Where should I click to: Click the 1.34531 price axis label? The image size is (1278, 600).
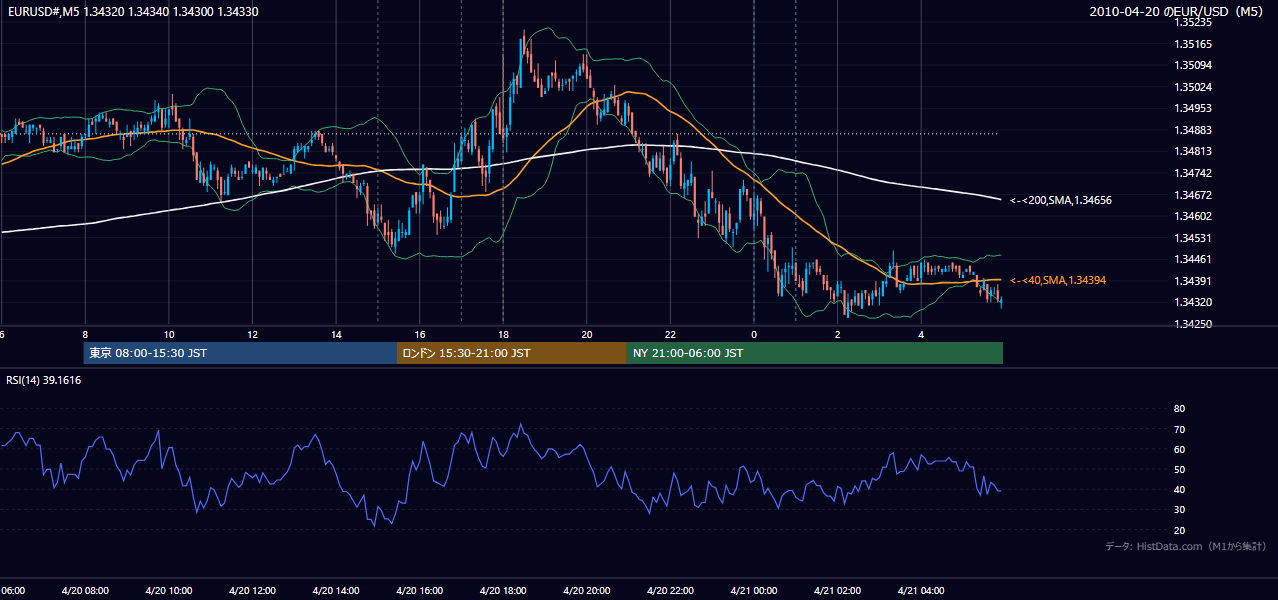pos(1193,238)
